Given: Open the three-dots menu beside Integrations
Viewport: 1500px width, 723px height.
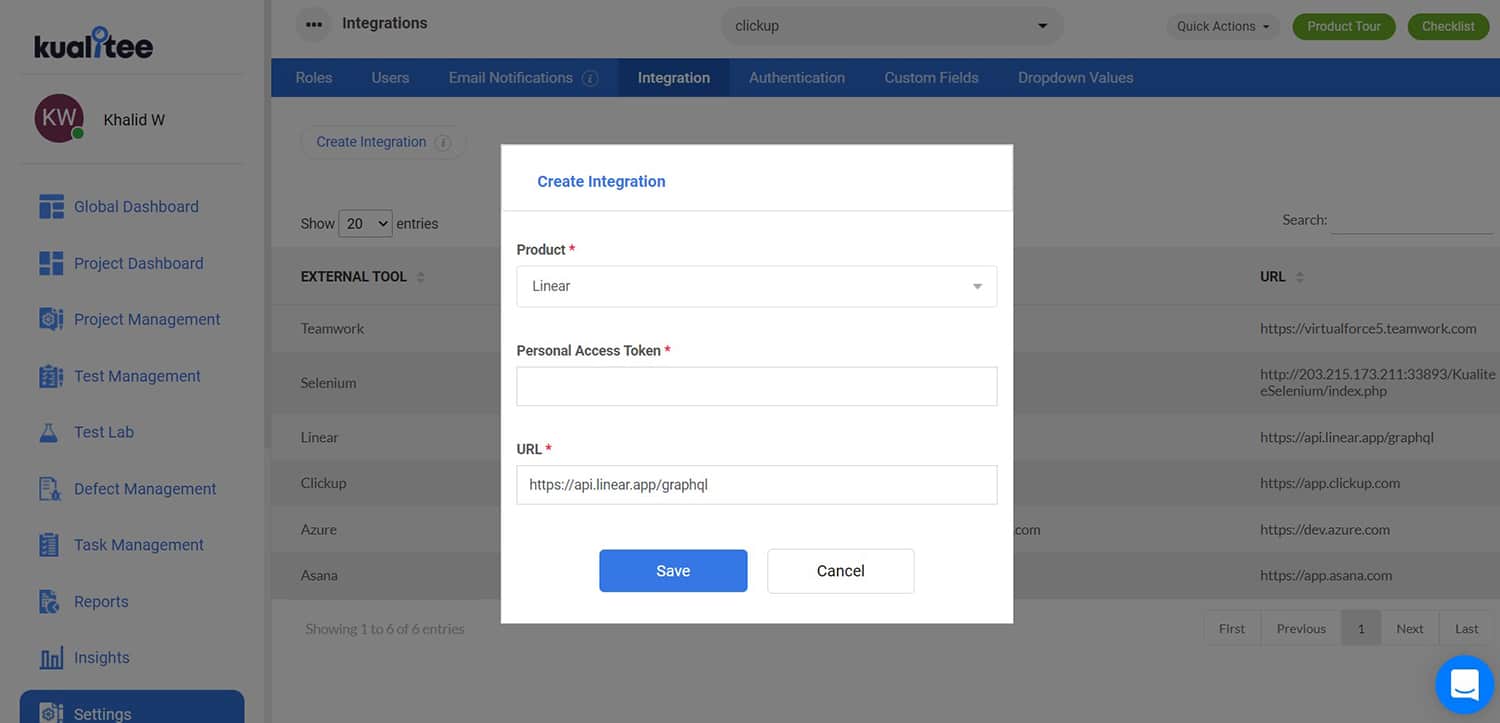Looking at the screenshot, I should pos(313,25).
